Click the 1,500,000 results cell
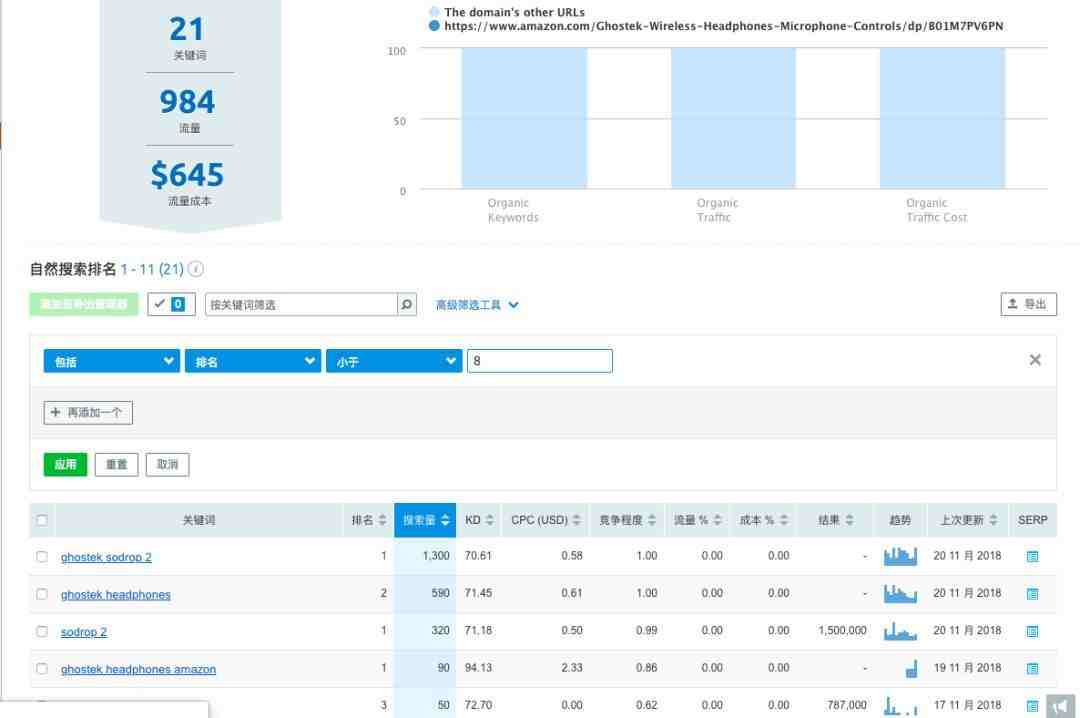Screen dimensions: 1080x718 click(842, 630)
